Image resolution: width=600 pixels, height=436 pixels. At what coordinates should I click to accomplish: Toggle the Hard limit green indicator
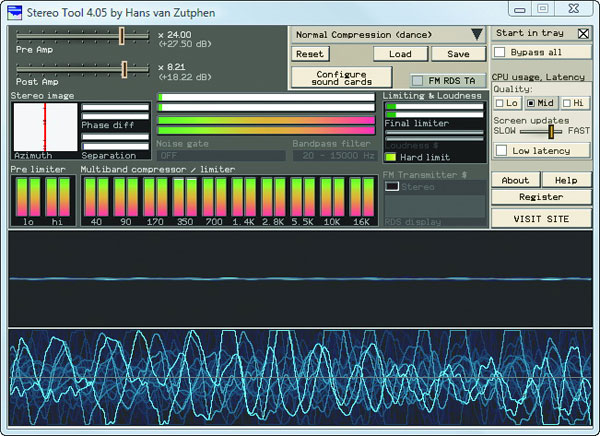tap(391, 157)
